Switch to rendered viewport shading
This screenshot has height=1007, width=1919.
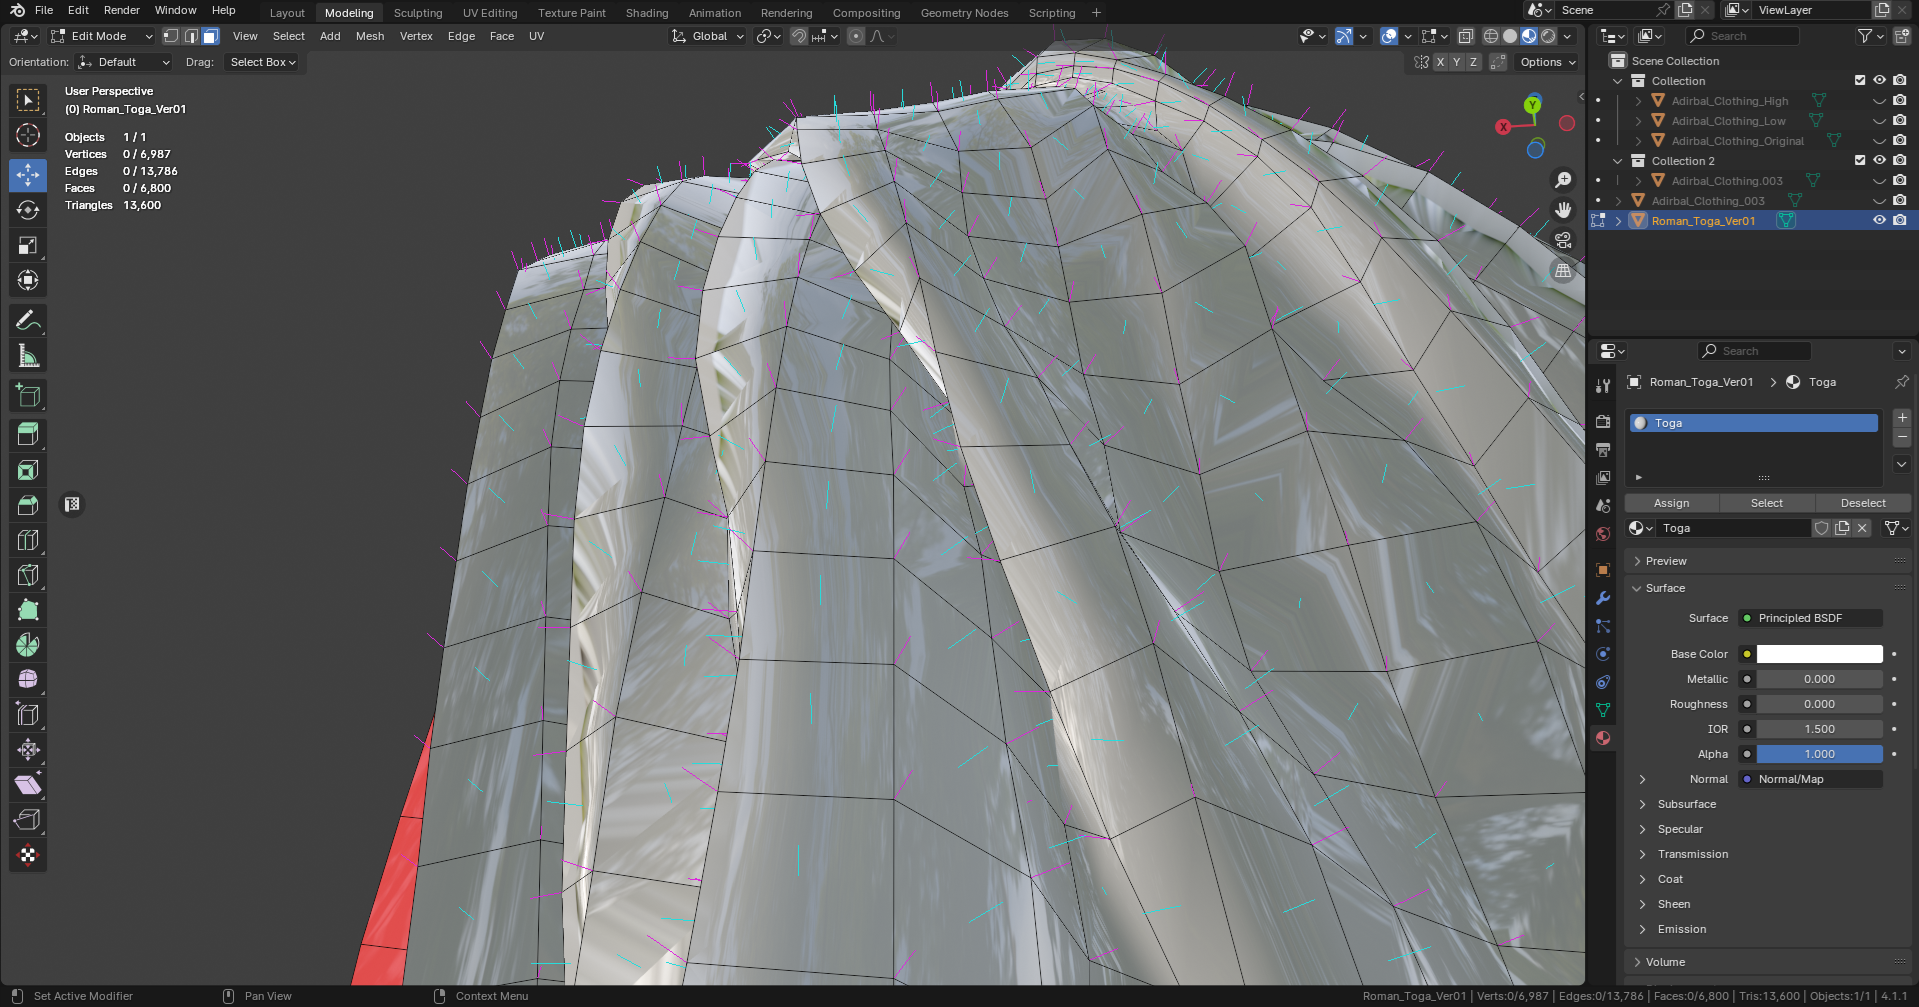tap(1548, 36)
